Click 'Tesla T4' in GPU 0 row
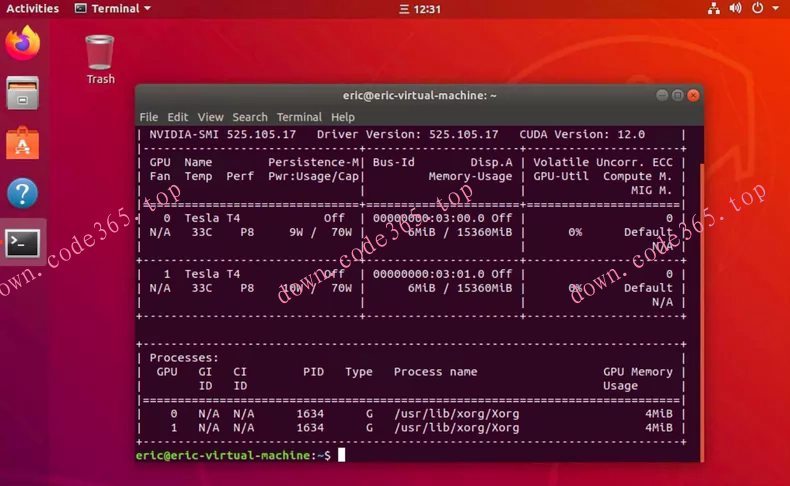This screenshot has width=790, height=486. (x=212, y=218)
